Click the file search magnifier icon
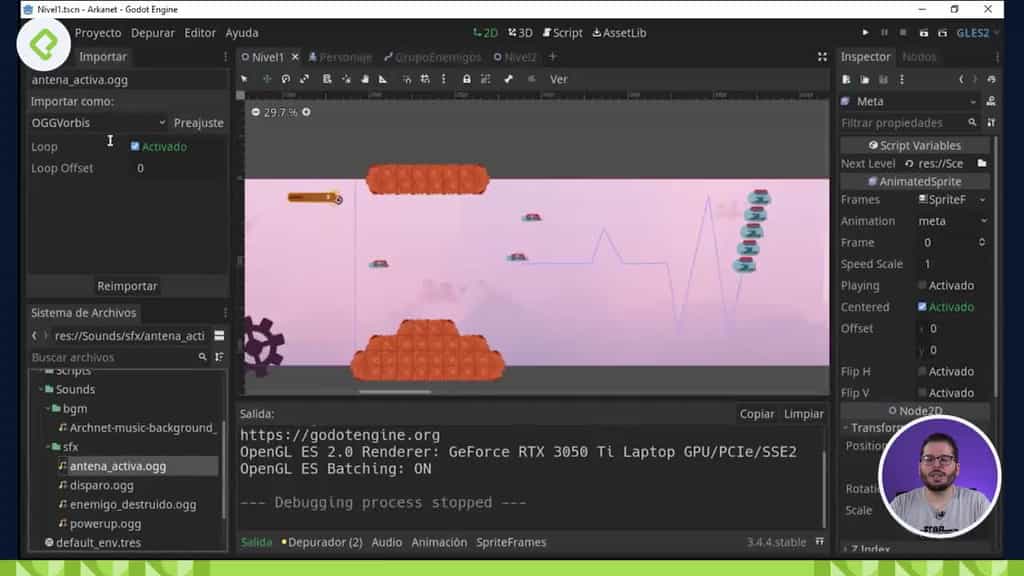Viewport: 1024px width, 576px height. (202, 357)
